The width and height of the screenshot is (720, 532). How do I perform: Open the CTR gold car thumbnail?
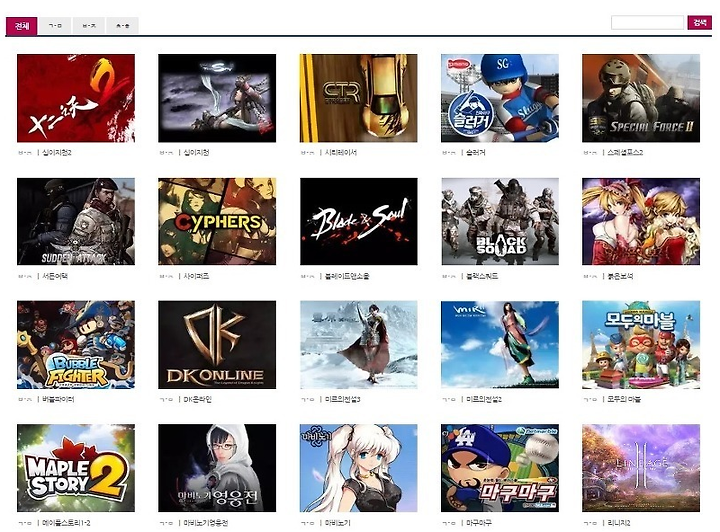pyautogui.click(x=359, y=98)
